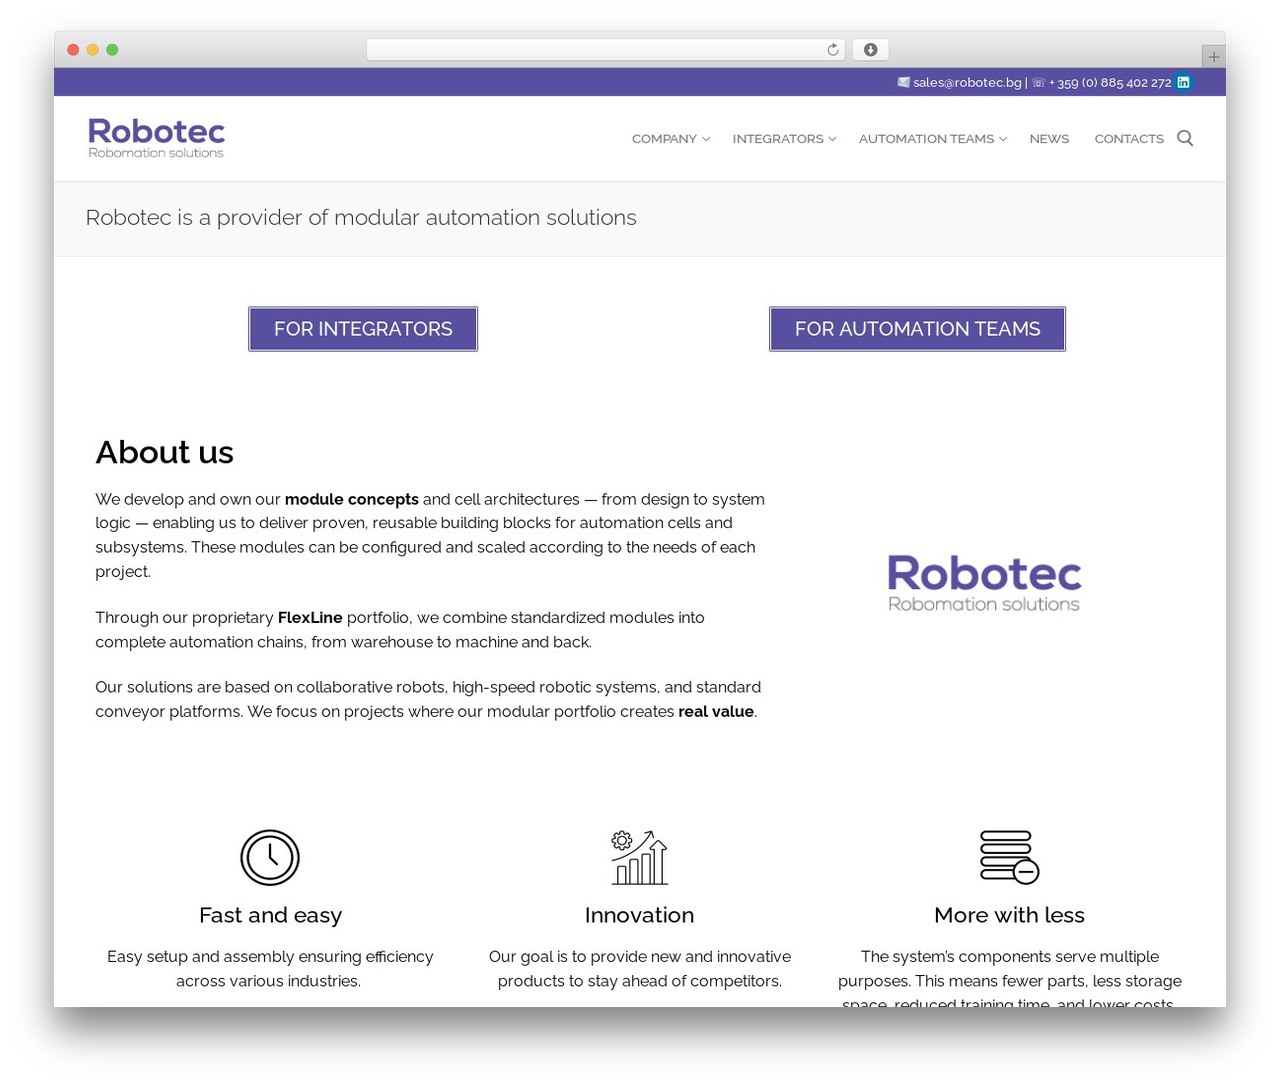The width and height of the screenshot is (1280, 1084).
Task: Click the stacked layers More with less icon
Action: tap(1009, 857)
